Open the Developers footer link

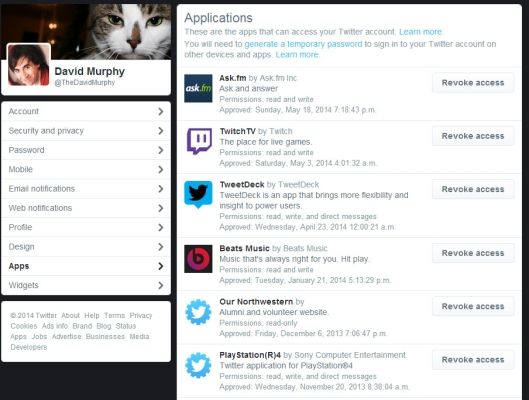[29, 347]
